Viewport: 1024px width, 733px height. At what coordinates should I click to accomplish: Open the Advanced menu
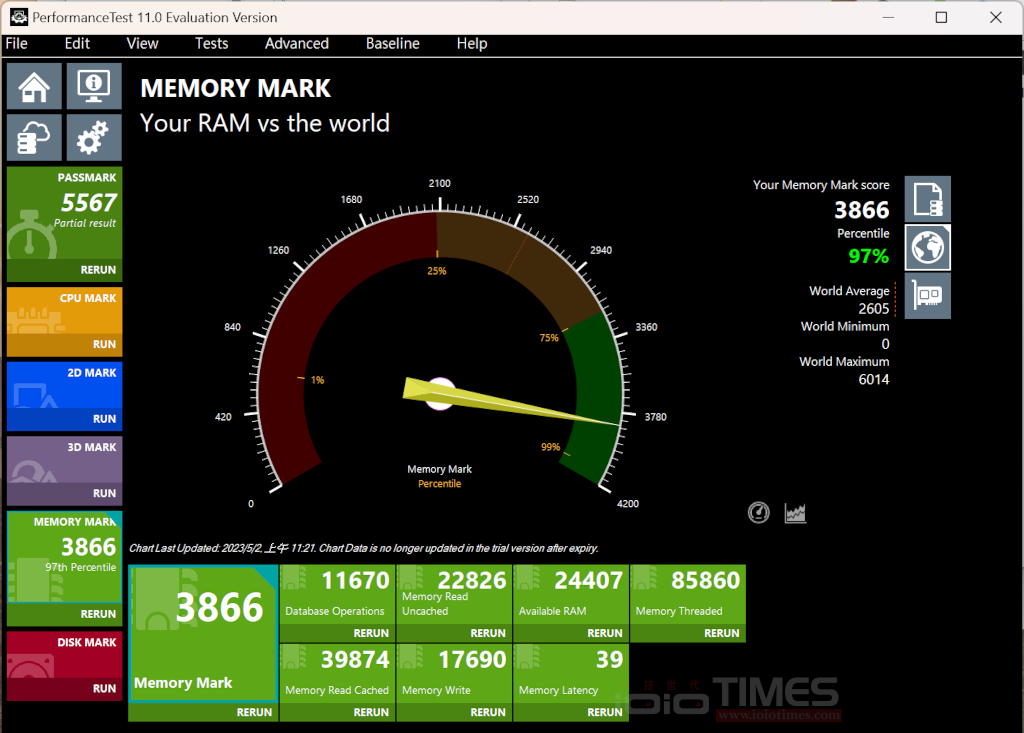[296, 43]
